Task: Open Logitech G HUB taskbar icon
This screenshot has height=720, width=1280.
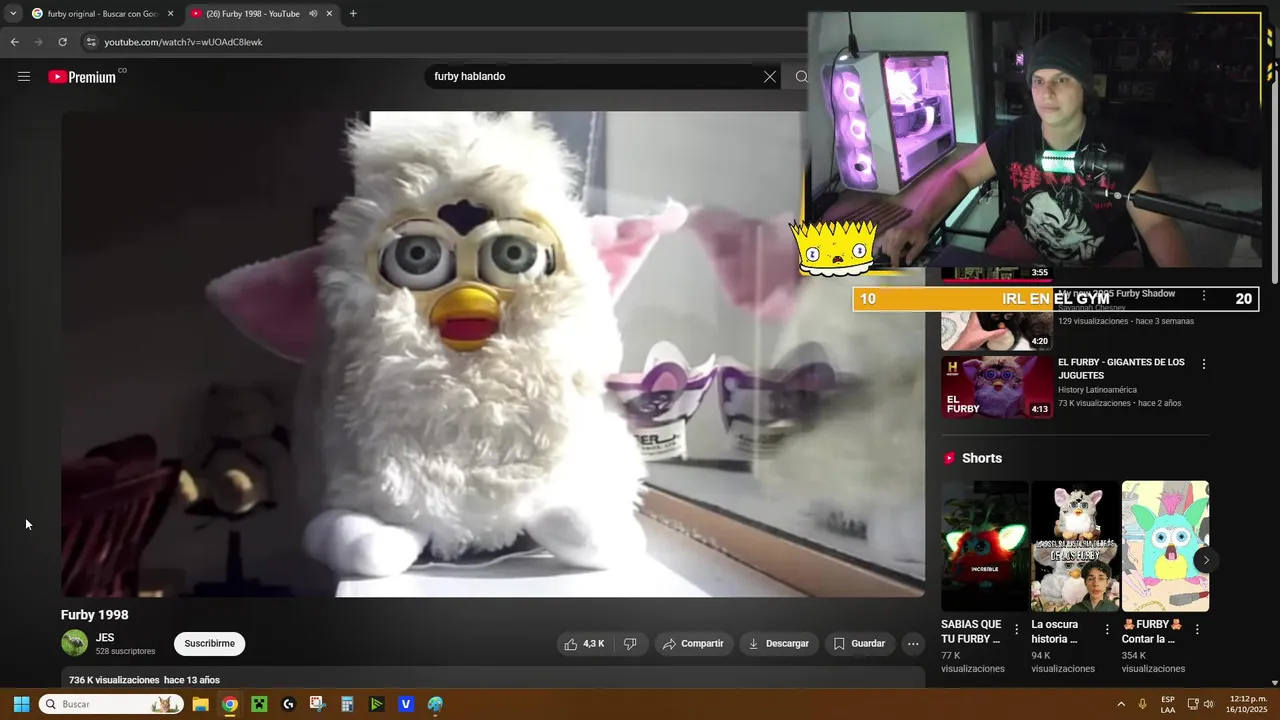Action: [x=289, y=704]
